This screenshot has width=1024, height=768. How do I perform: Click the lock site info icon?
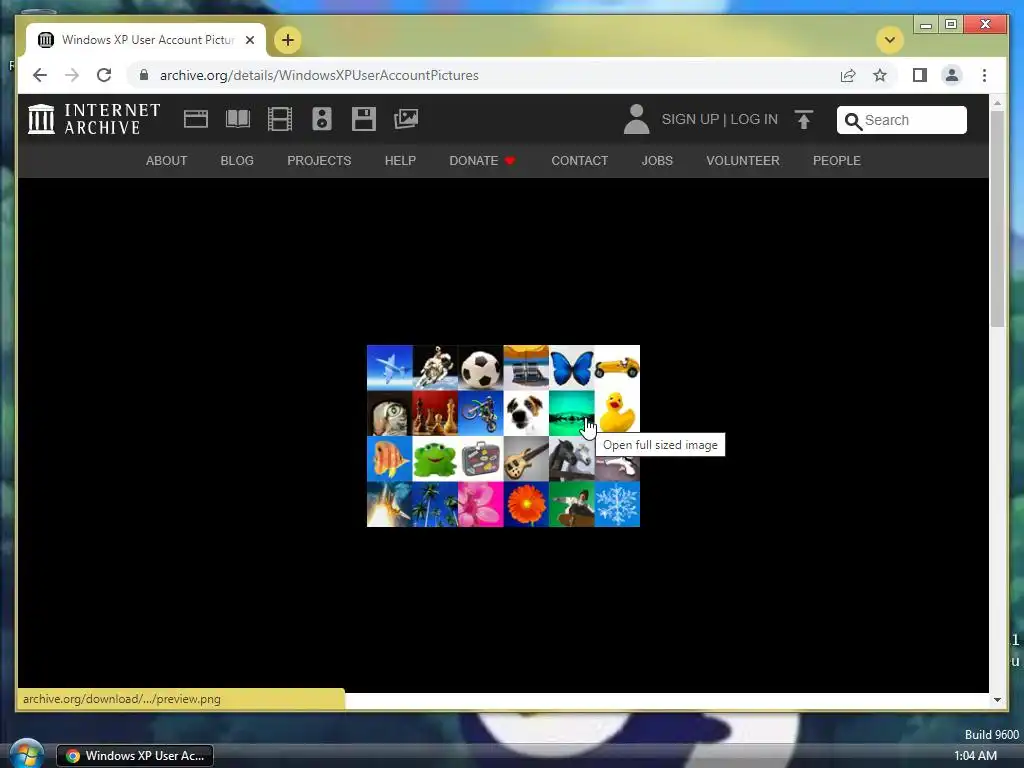tap(144, 75)
